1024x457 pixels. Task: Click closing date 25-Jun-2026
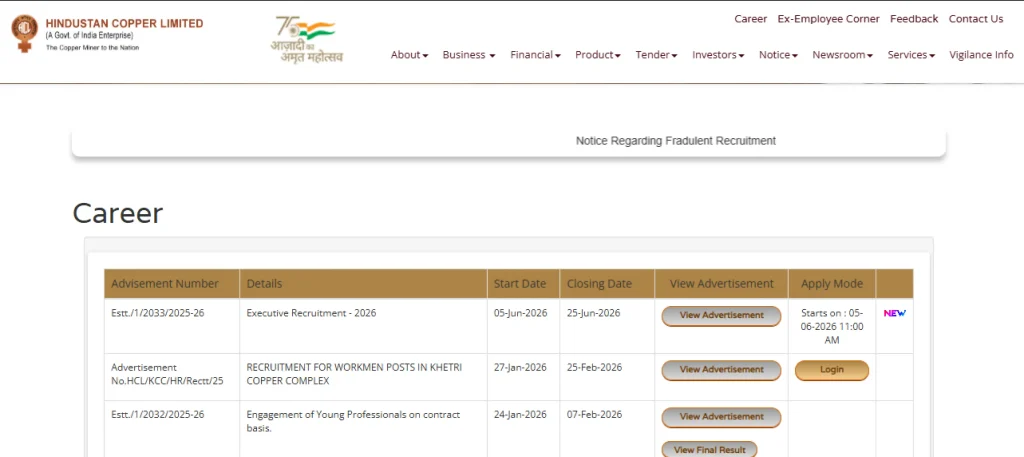[x=594, y=313]
